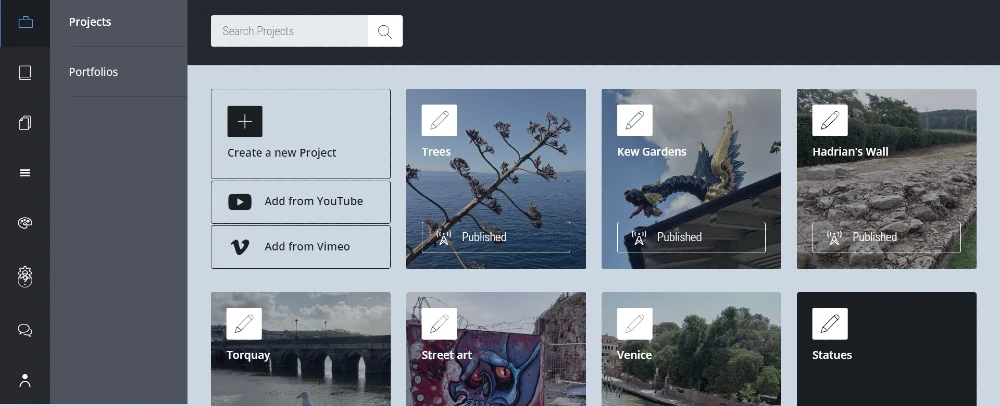The image size is (1000, 406).
Task: Click Add from YouTube button
Action: click(x=301, y=202)
